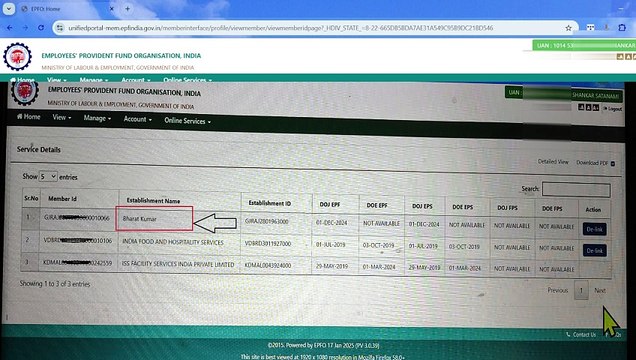Viewport: 636px width, 360px height.
Task: Click establishment ID VDBRD3011927000
Action: point(268,244)
